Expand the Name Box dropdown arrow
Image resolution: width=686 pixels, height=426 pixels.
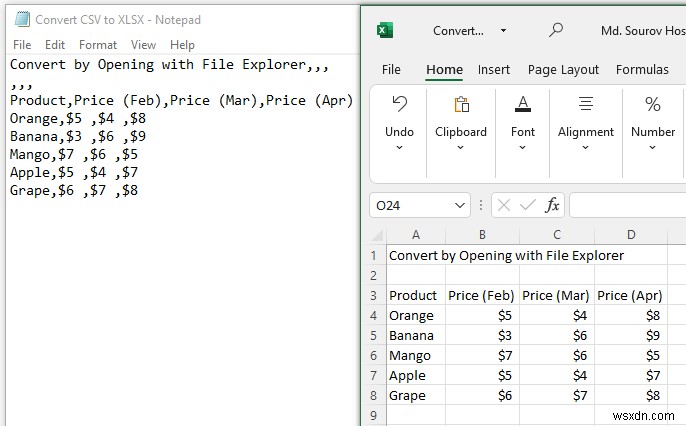460,205
